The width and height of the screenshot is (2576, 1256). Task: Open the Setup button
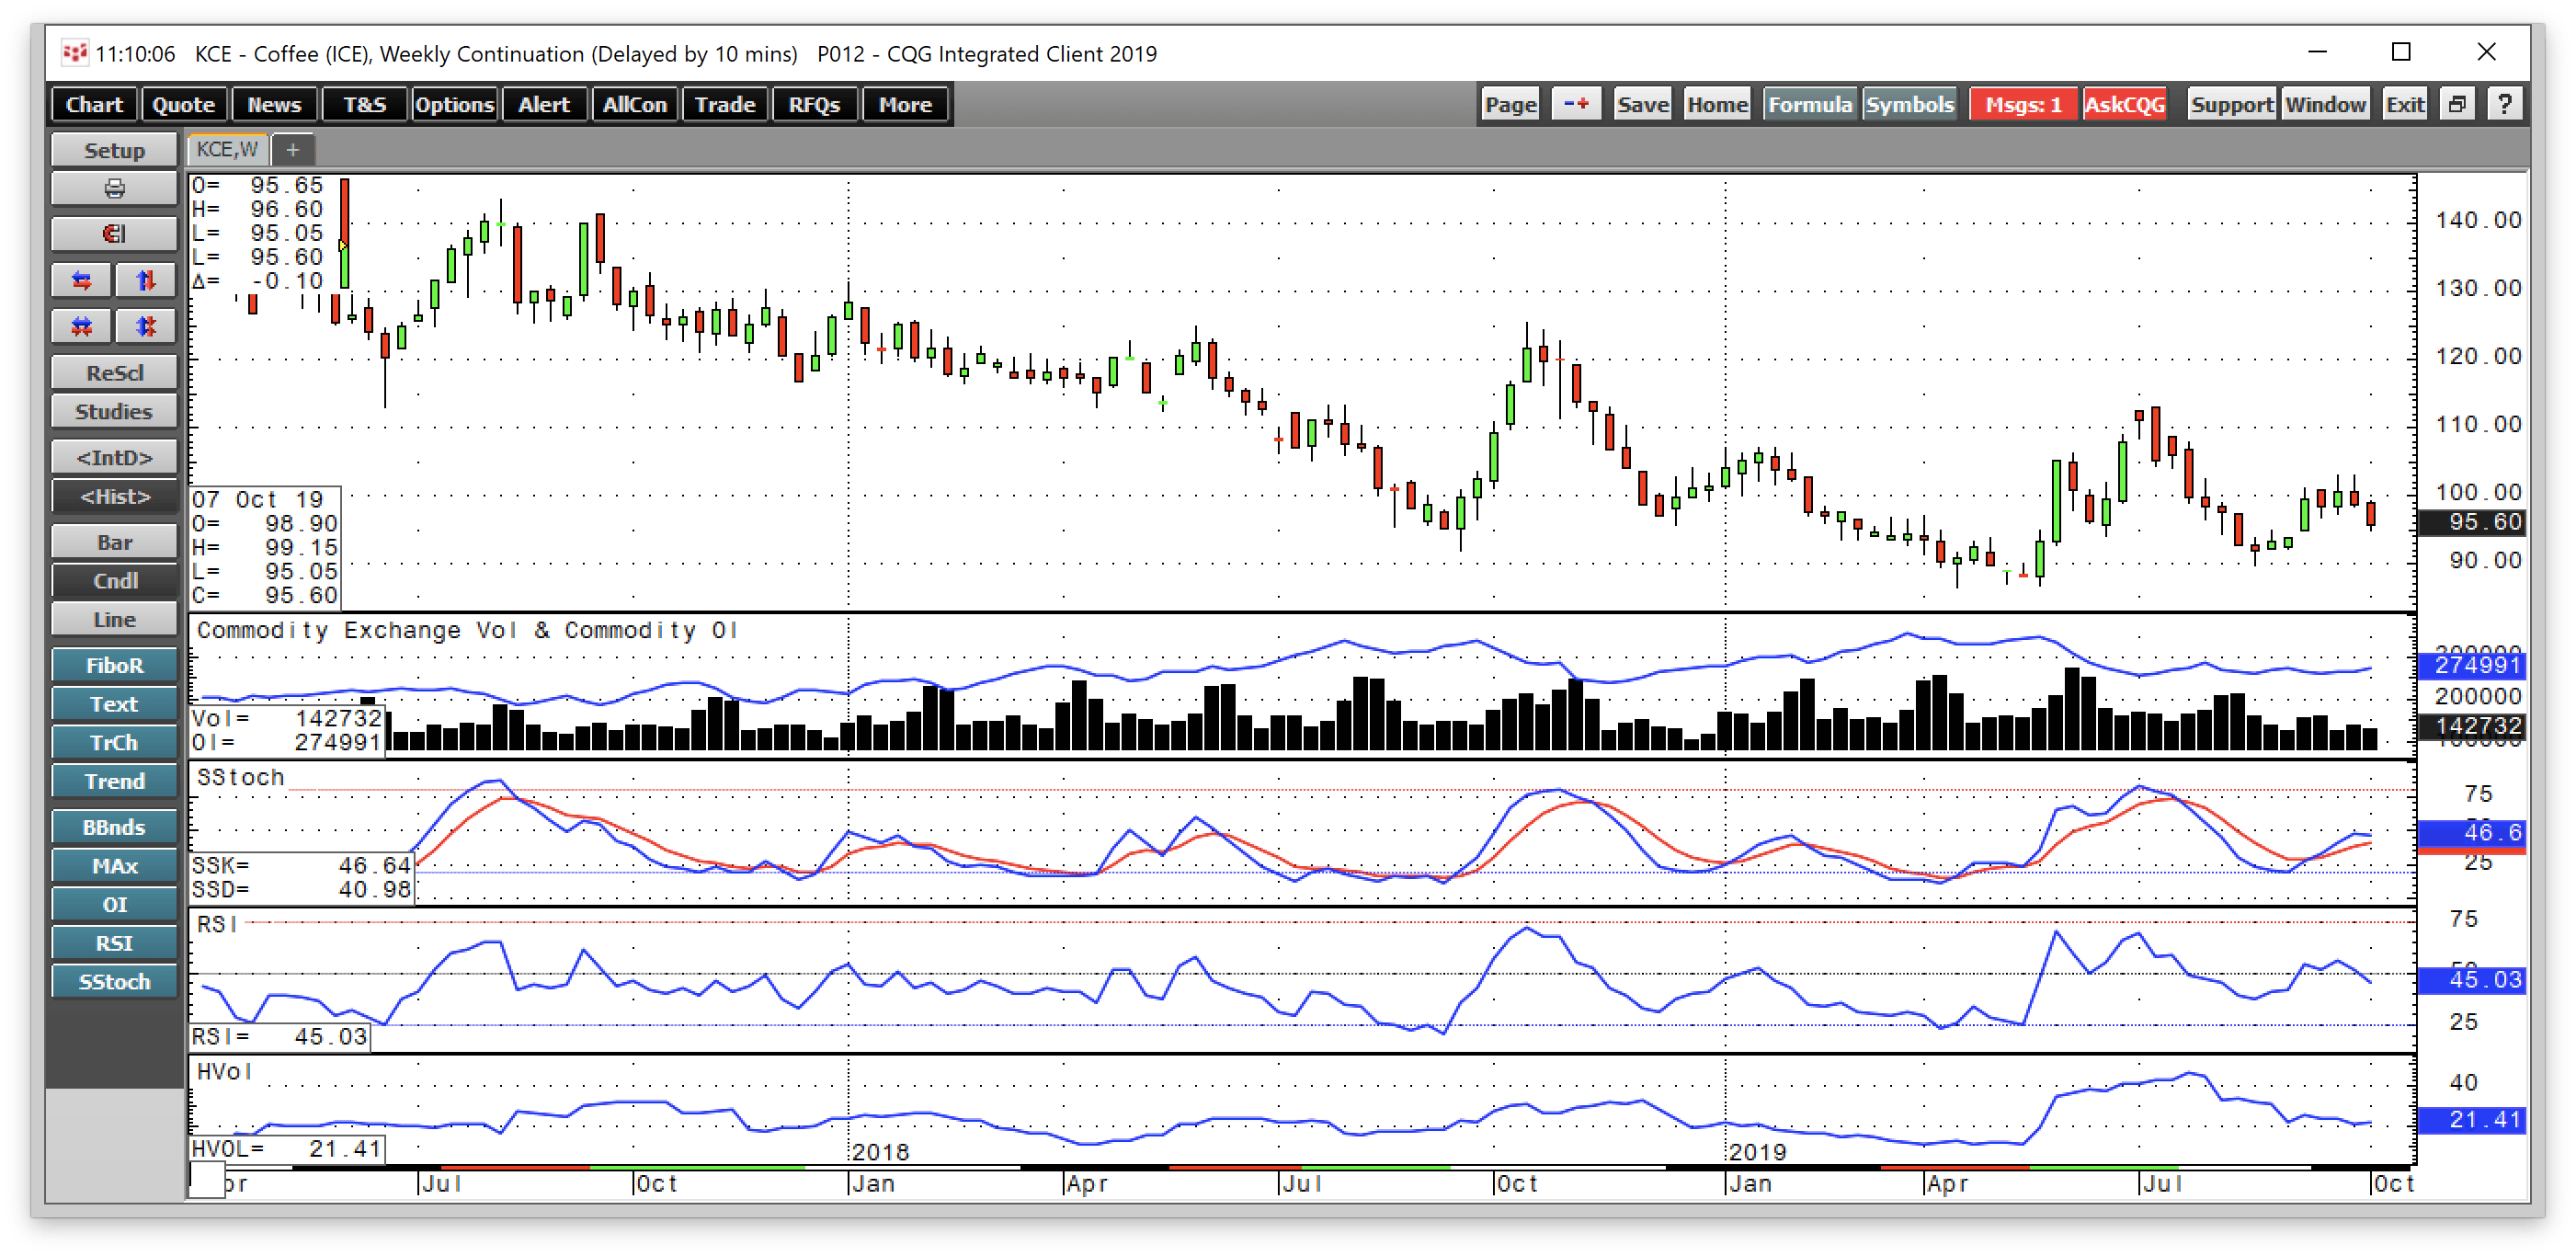(114, 150)
